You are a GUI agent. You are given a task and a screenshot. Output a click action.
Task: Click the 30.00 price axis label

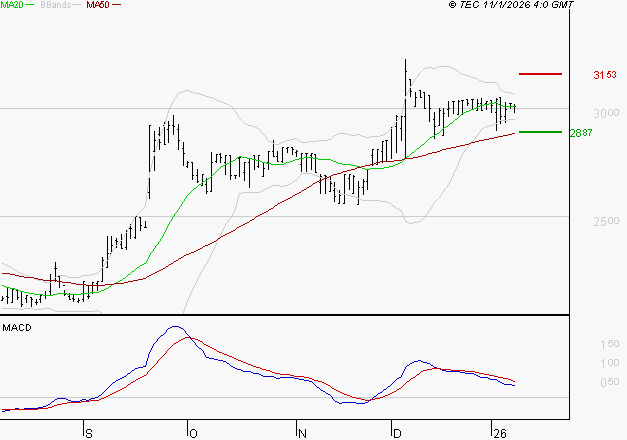pos(606,113)
